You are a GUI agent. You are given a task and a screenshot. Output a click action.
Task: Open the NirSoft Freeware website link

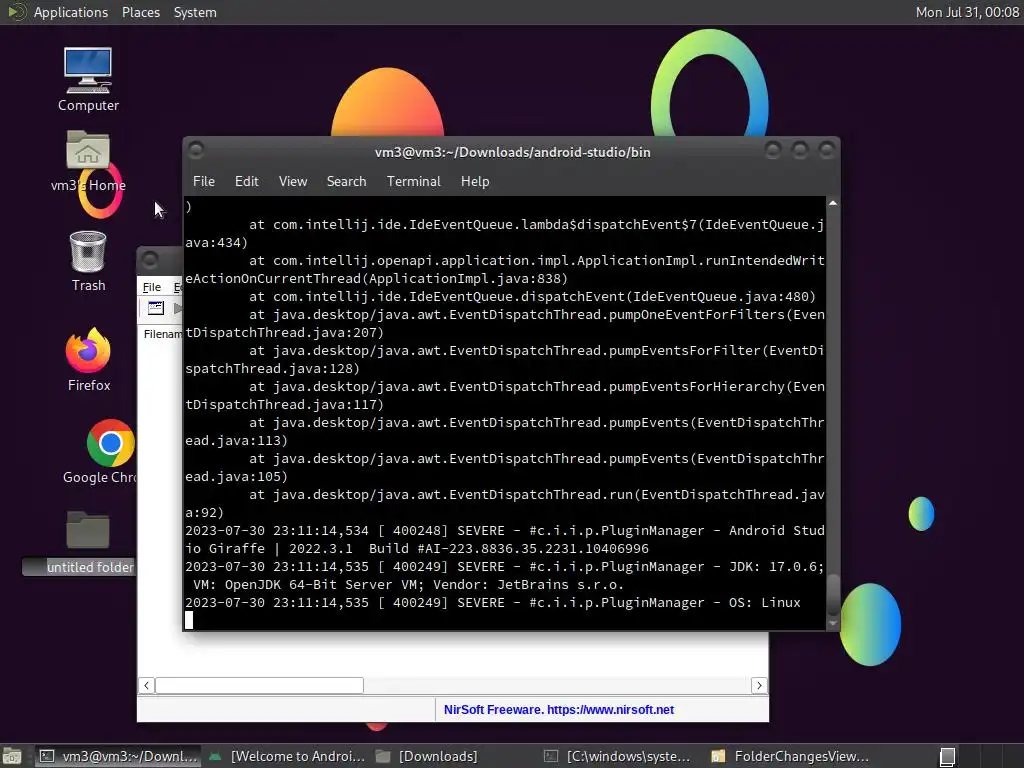tap(558, 710)
